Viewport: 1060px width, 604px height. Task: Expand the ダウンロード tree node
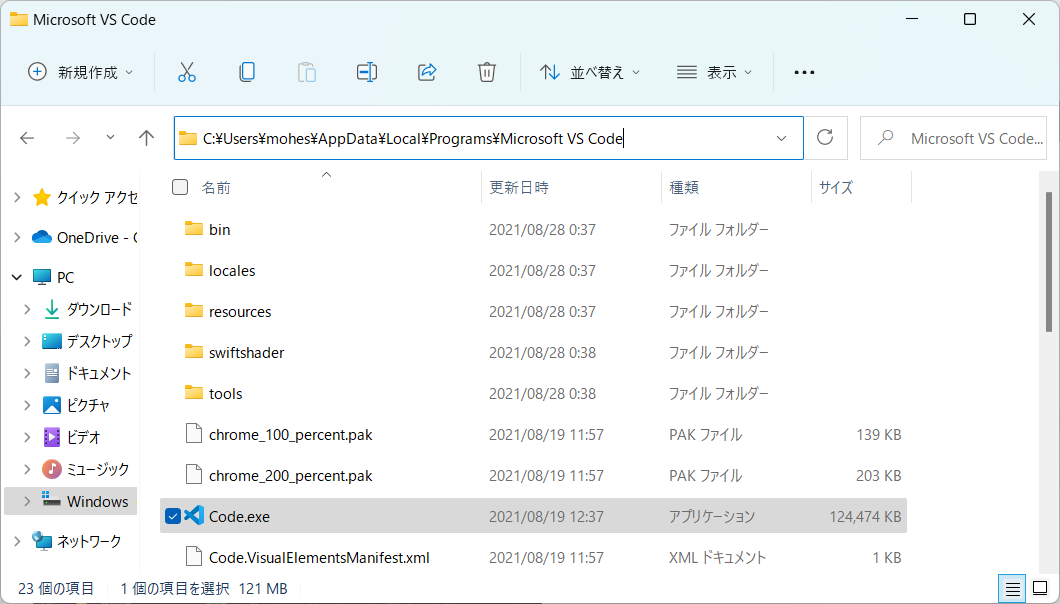(x=27, y=309)
